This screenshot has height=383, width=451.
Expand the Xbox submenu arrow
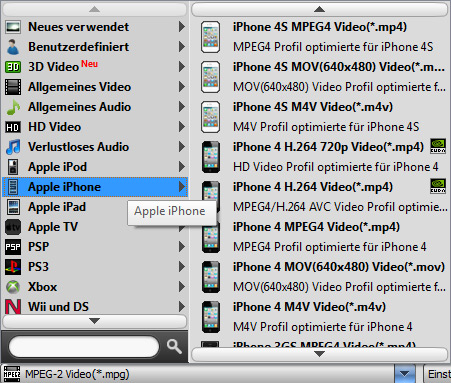pos(182,287)
